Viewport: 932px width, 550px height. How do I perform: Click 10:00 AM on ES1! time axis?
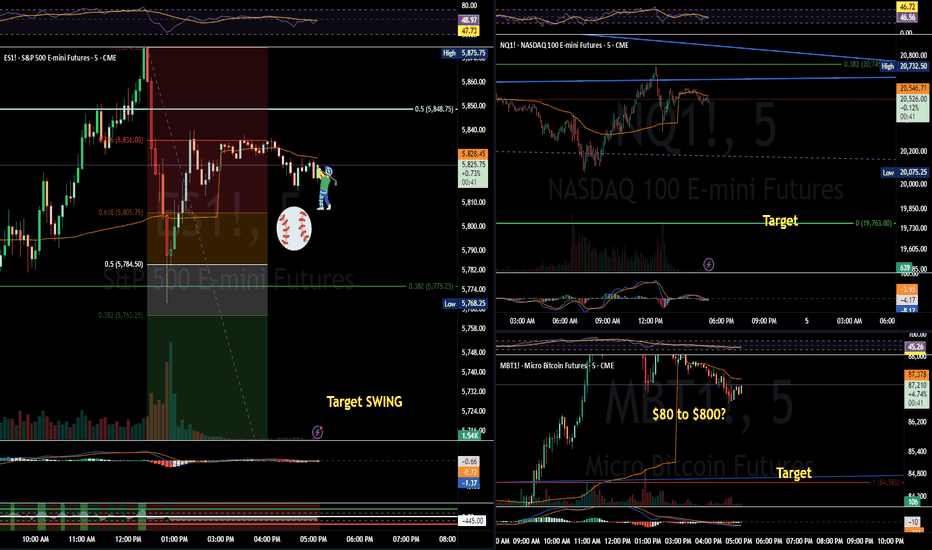tap(35, 539)
